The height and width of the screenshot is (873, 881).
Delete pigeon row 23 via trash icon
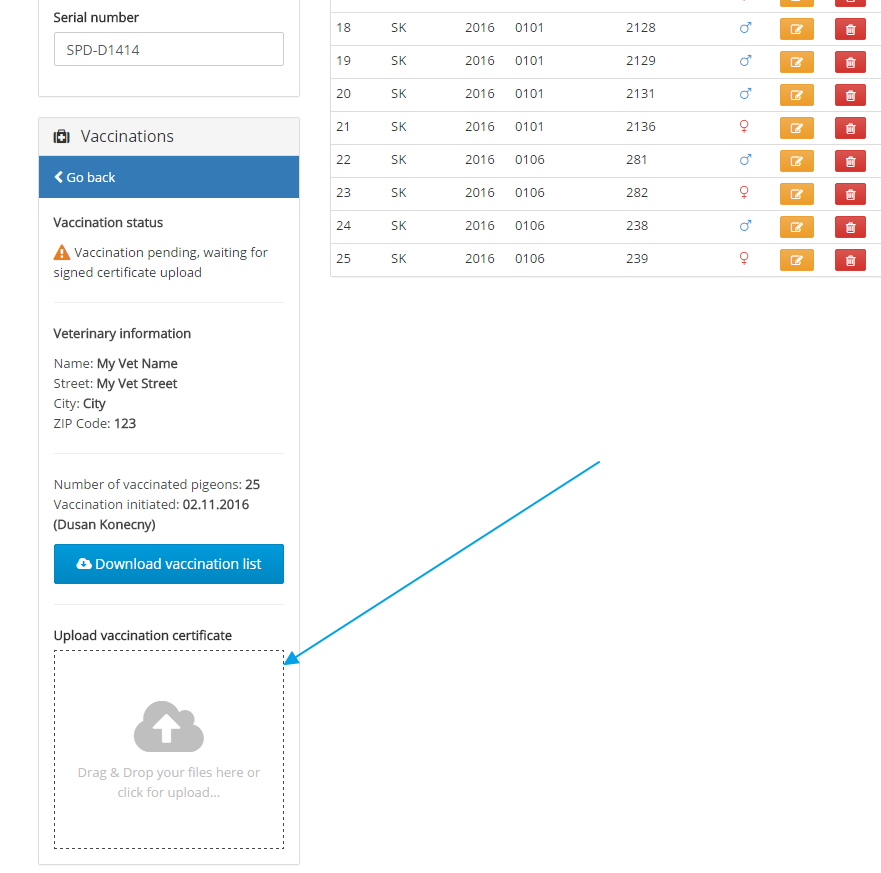[850, 194]
